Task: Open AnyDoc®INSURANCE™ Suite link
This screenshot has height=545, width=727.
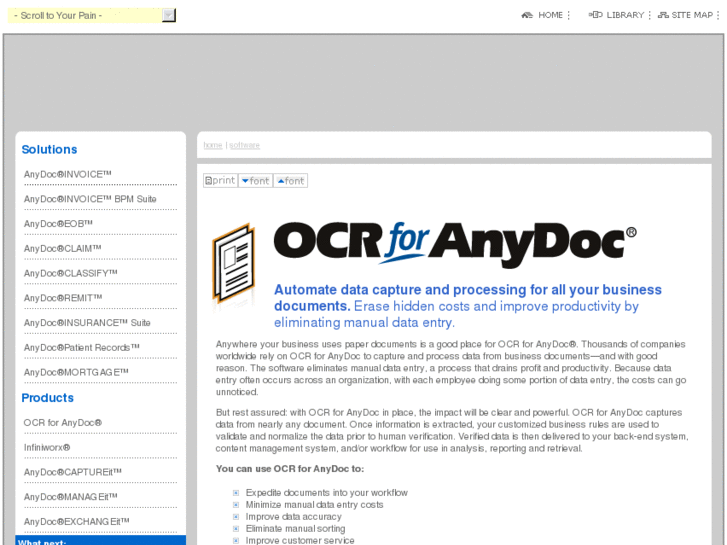Action: pyautogui.click(x=87, y=323)
